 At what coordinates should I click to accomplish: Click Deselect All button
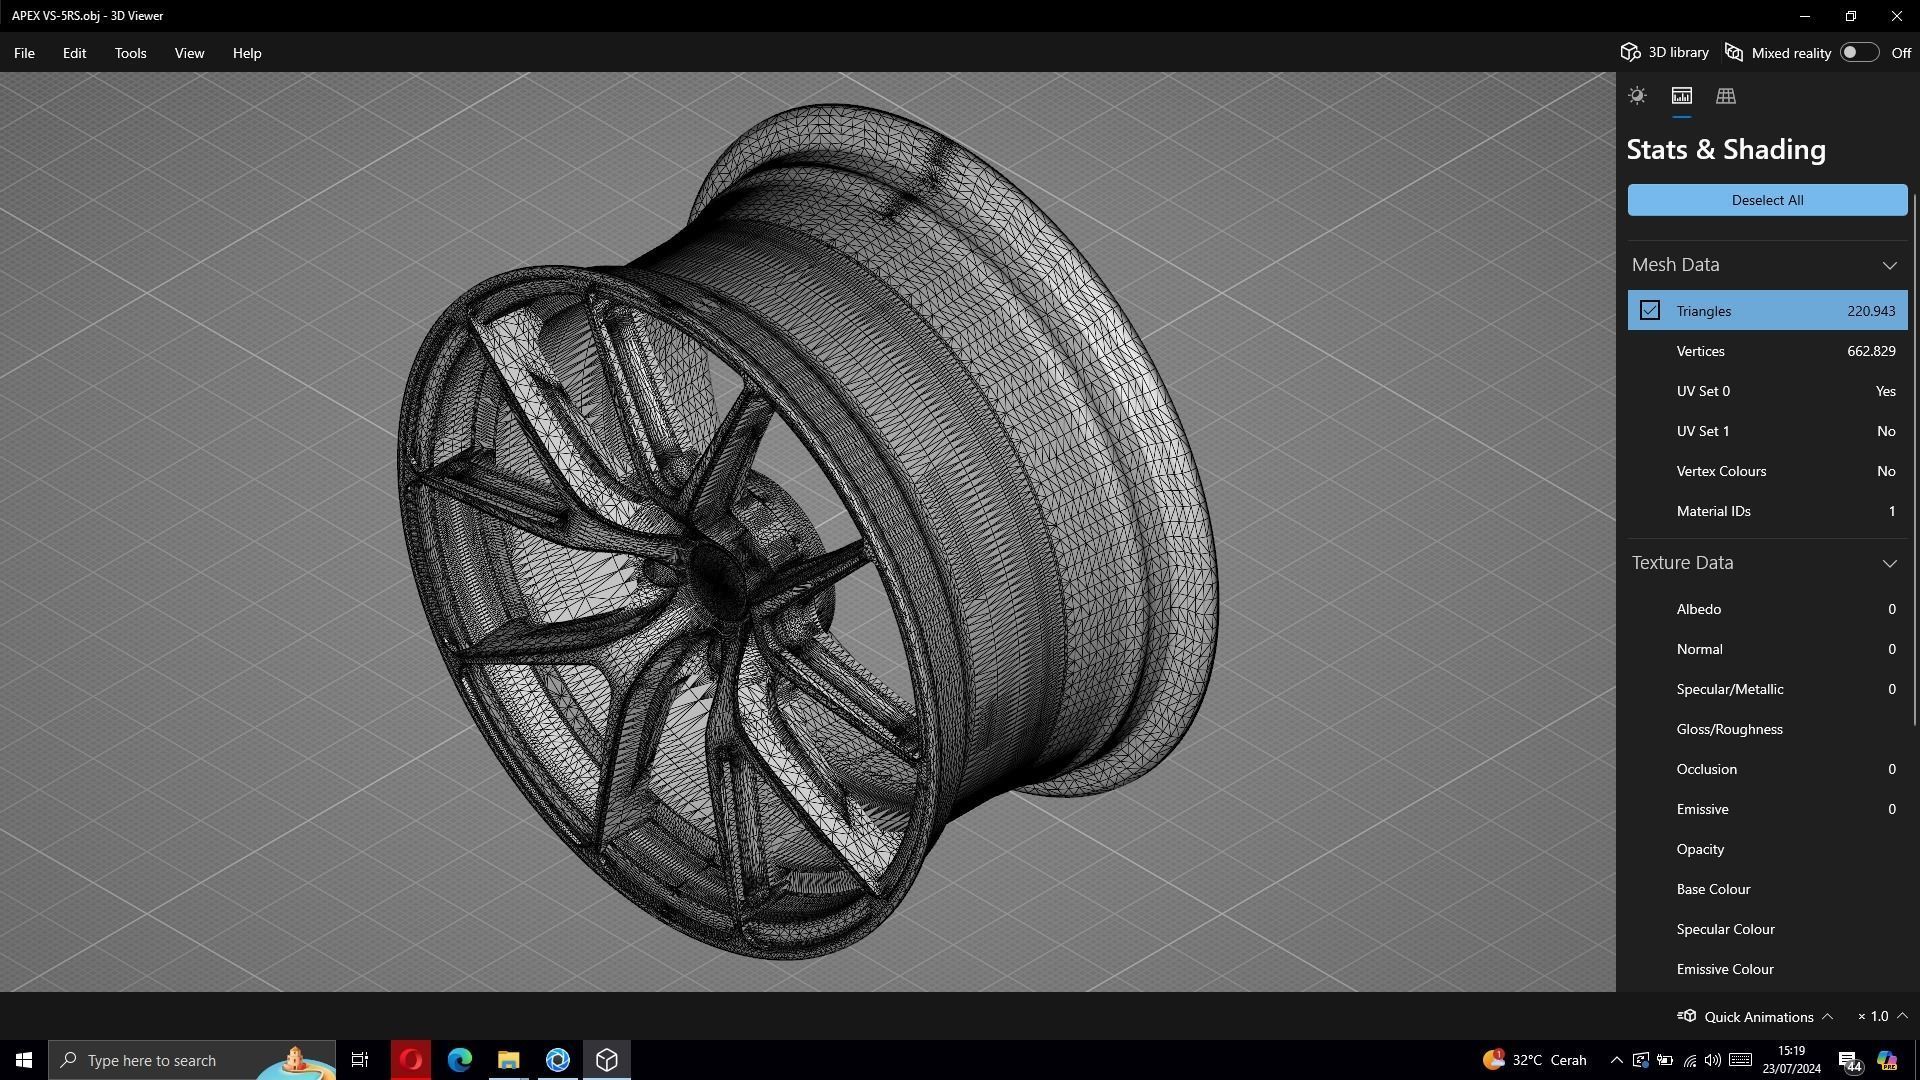[1767, 200]
